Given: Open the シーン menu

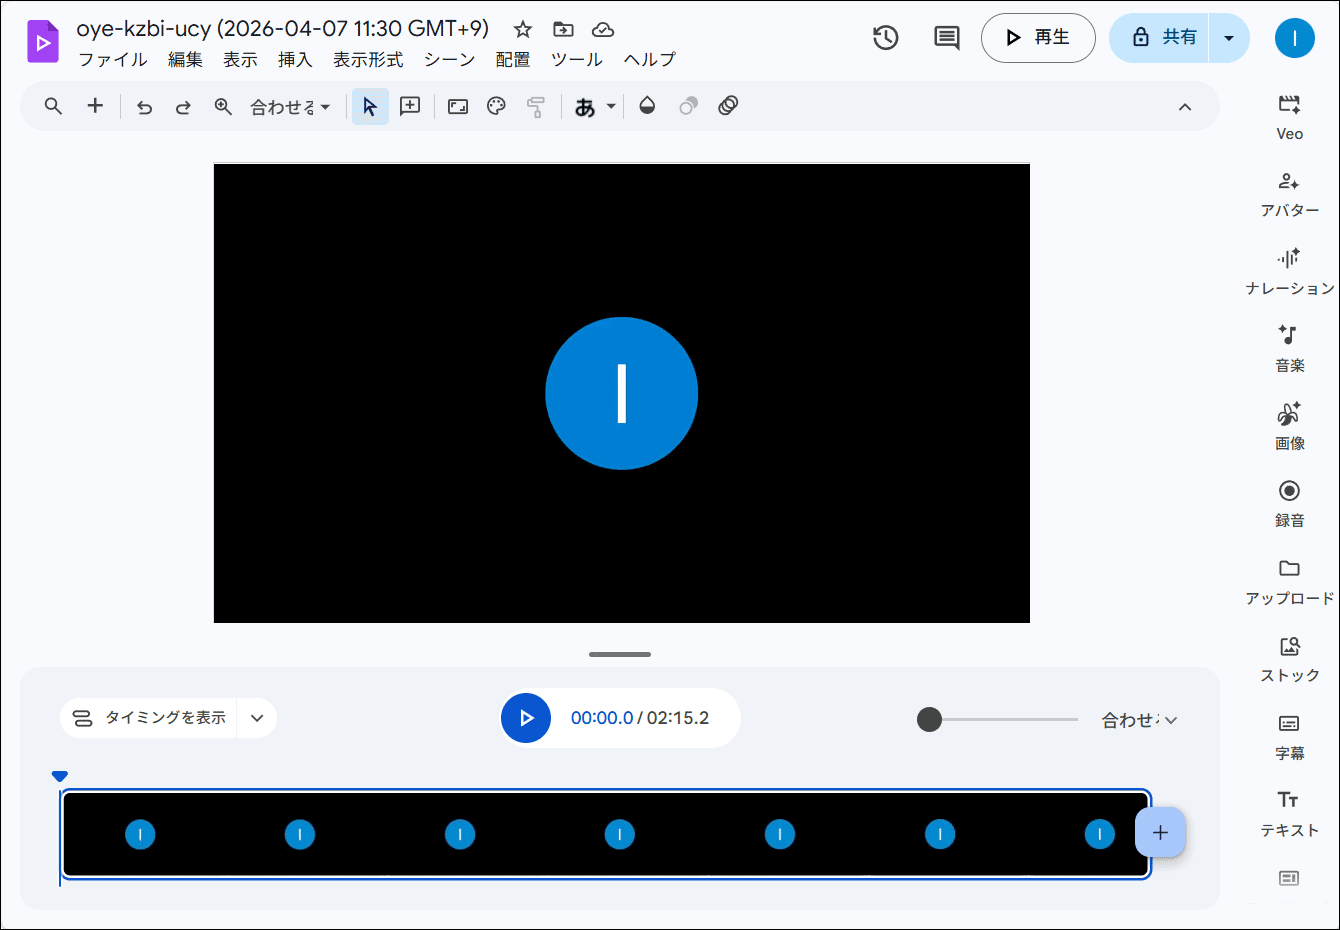Looking at the screenshot, I should 449,60.
